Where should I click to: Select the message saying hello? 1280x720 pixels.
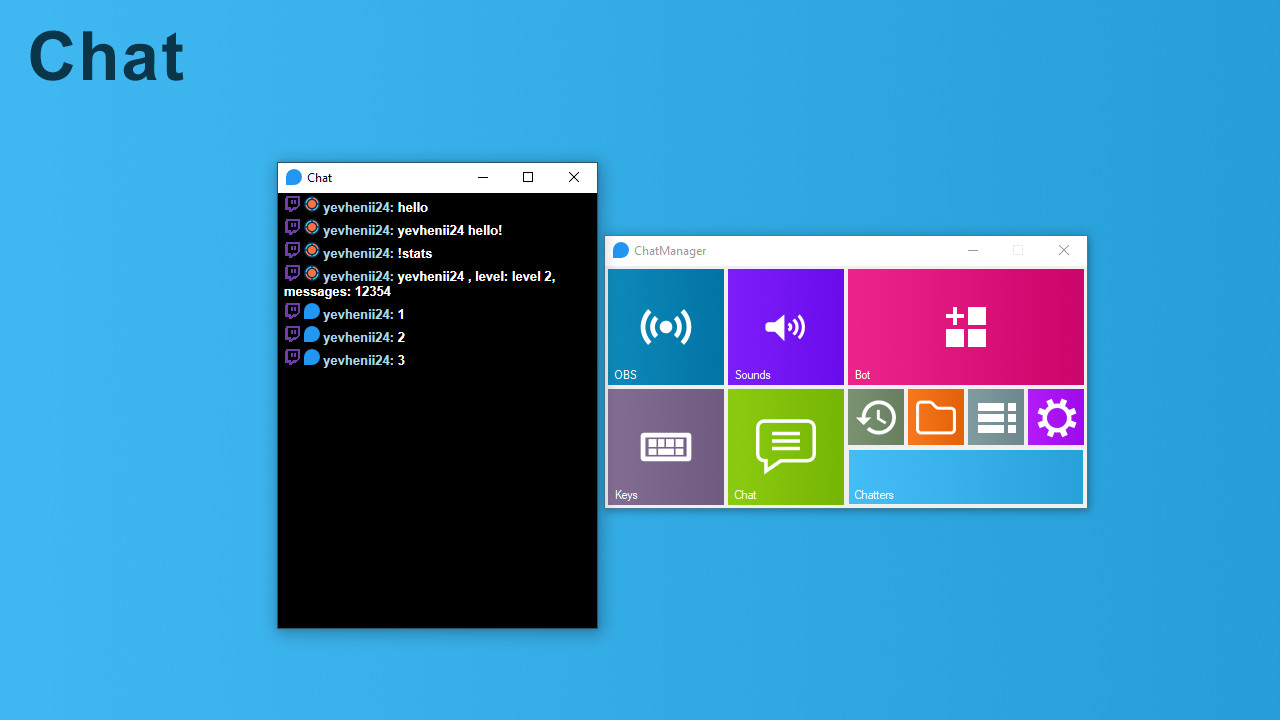pyautogui.click(x=378, y=207)
